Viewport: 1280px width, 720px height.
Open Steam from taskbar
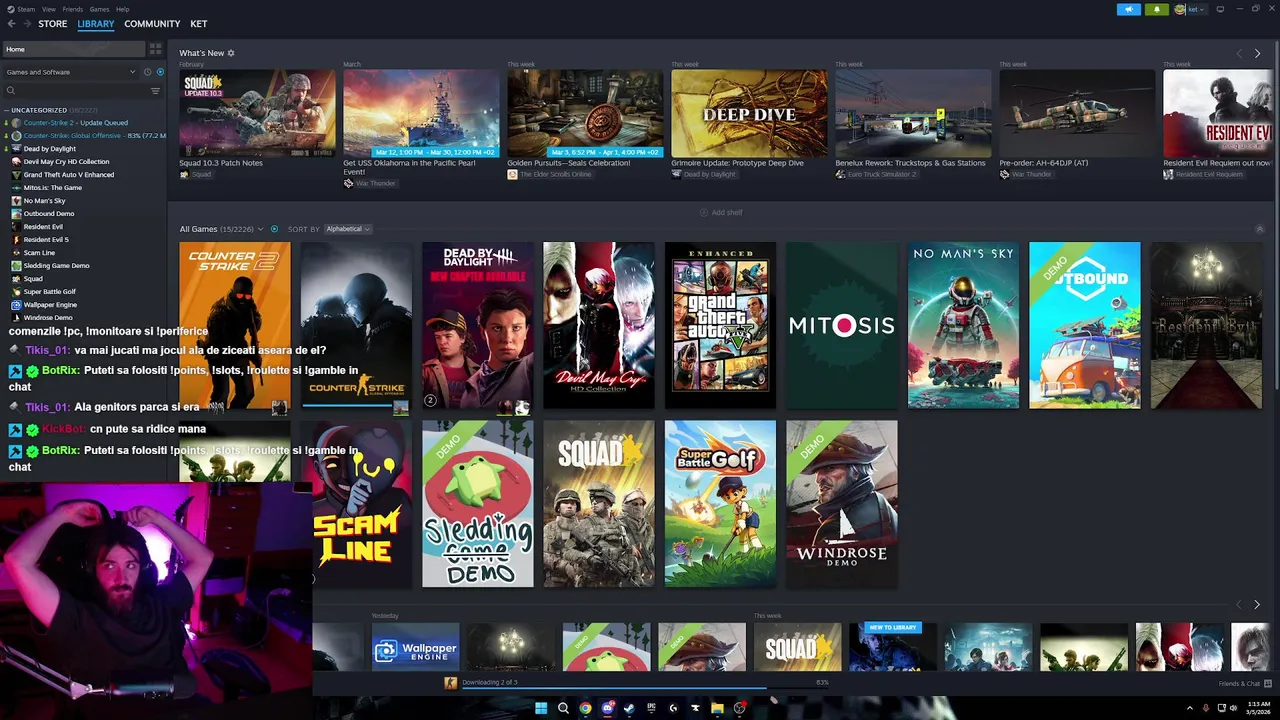click(629, 708)
